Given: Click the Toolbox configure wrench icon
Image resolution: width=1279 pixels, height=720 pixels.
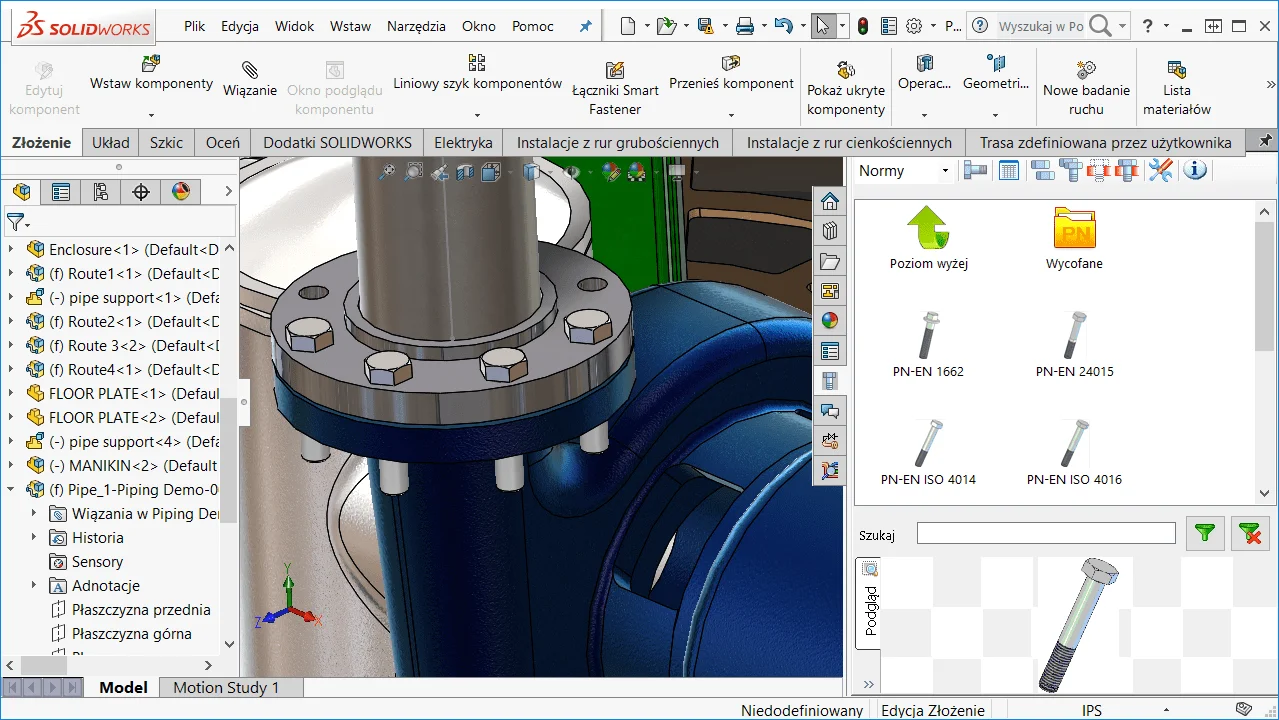Looking at the screenshot, I should (1160, 170).
